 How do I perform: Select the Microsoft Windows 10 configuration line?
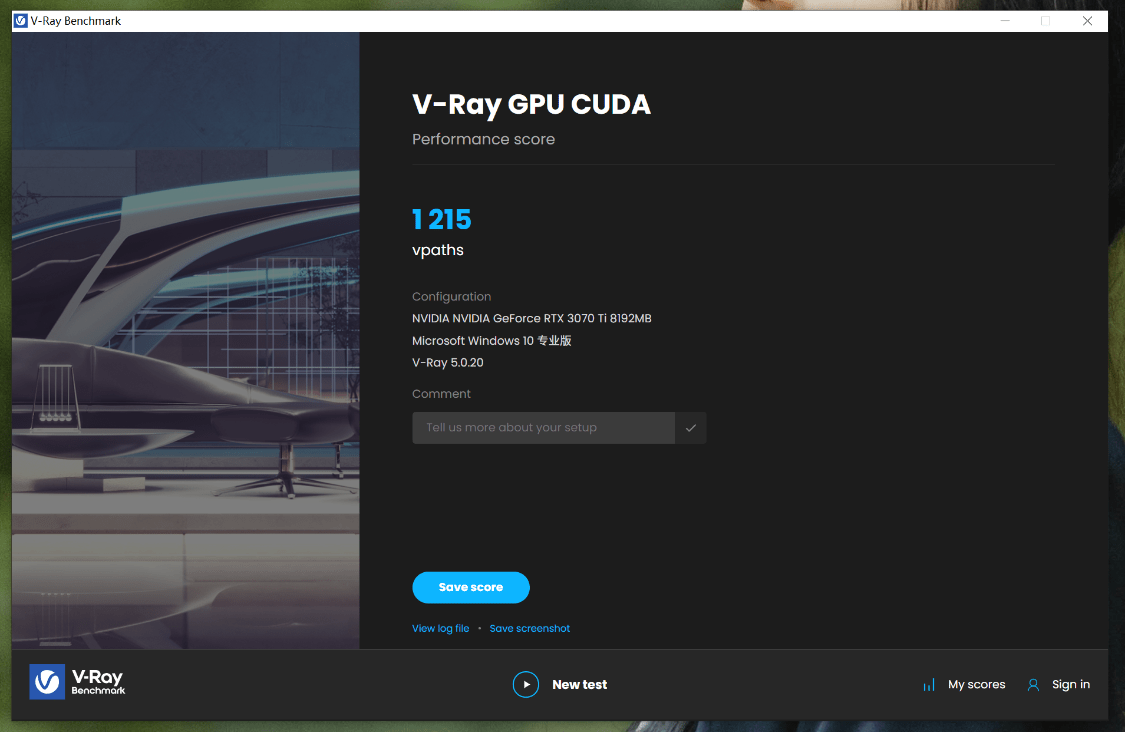click(491, 341)
